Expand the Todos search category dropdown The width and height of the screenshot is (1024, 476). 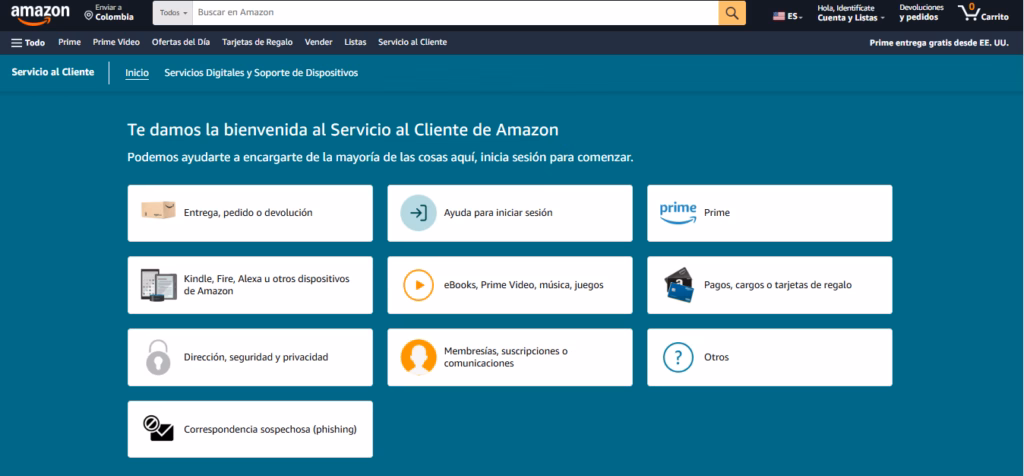[x=172, y=13]
